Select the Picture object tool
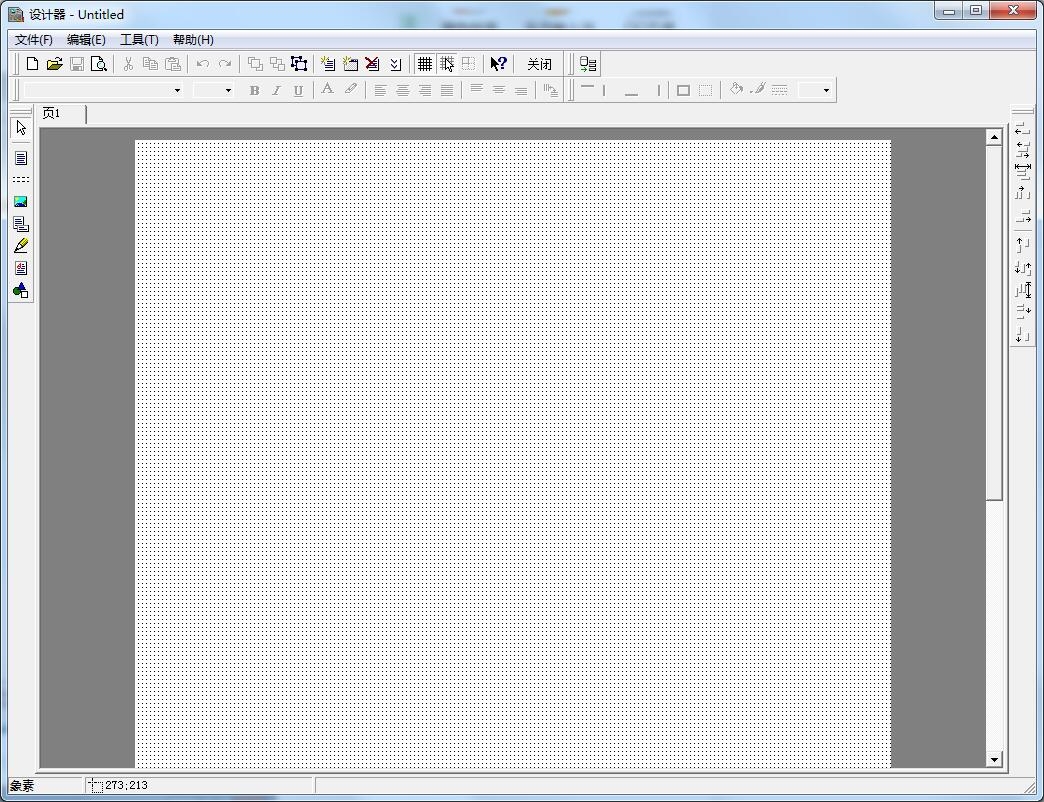This screenshot has height=802, width=1044. coord(21,201)
